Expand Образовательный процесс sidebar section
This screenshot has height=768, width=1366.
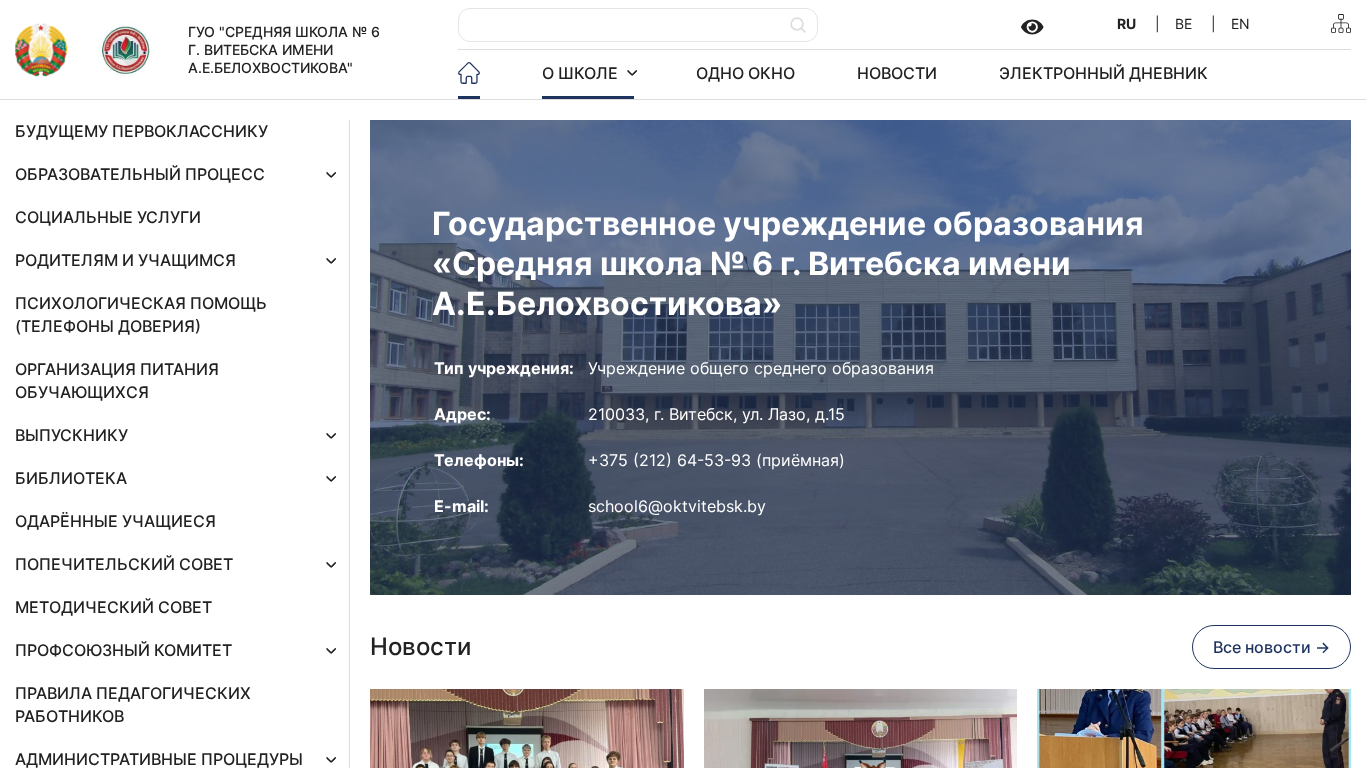[x=331, y=175]
